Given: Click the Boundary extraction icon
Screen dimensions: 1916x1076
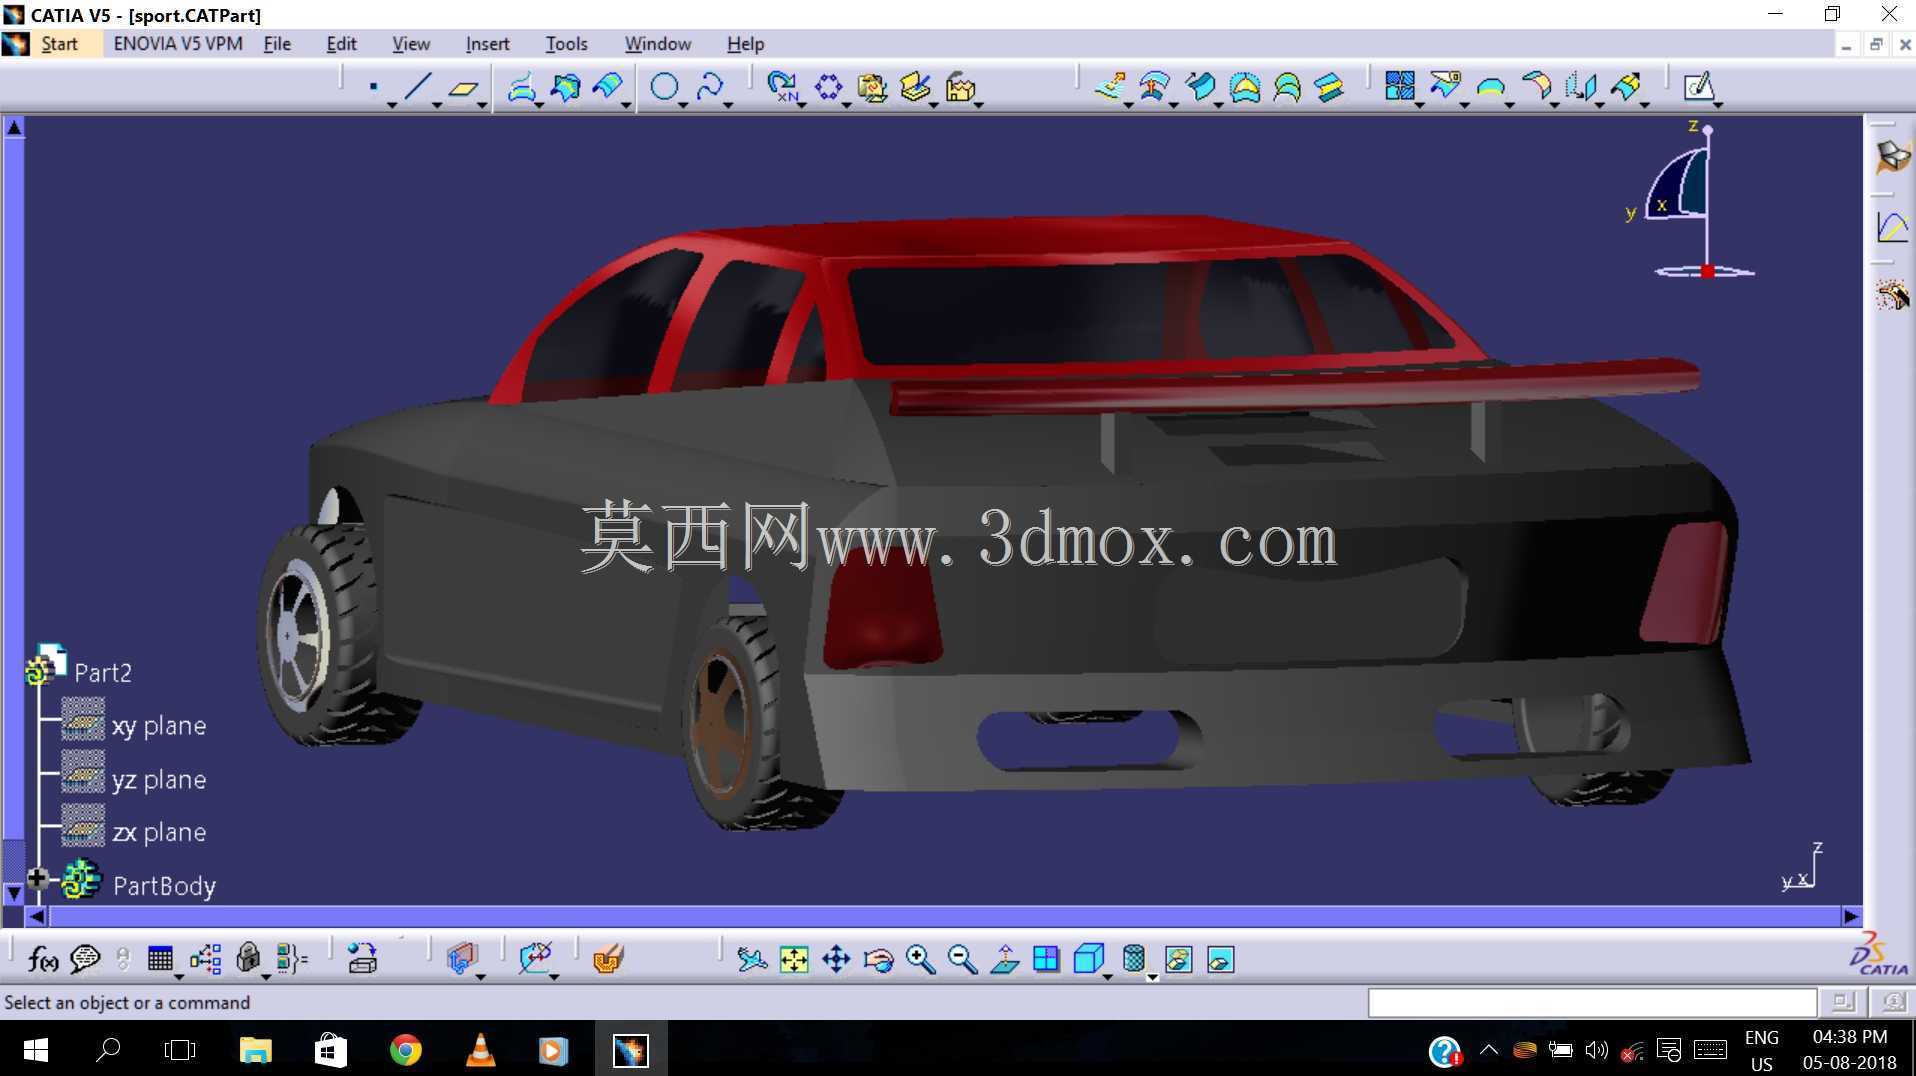Looking at the screenshot, I should pyautogui.click(x=1490, y=87).
